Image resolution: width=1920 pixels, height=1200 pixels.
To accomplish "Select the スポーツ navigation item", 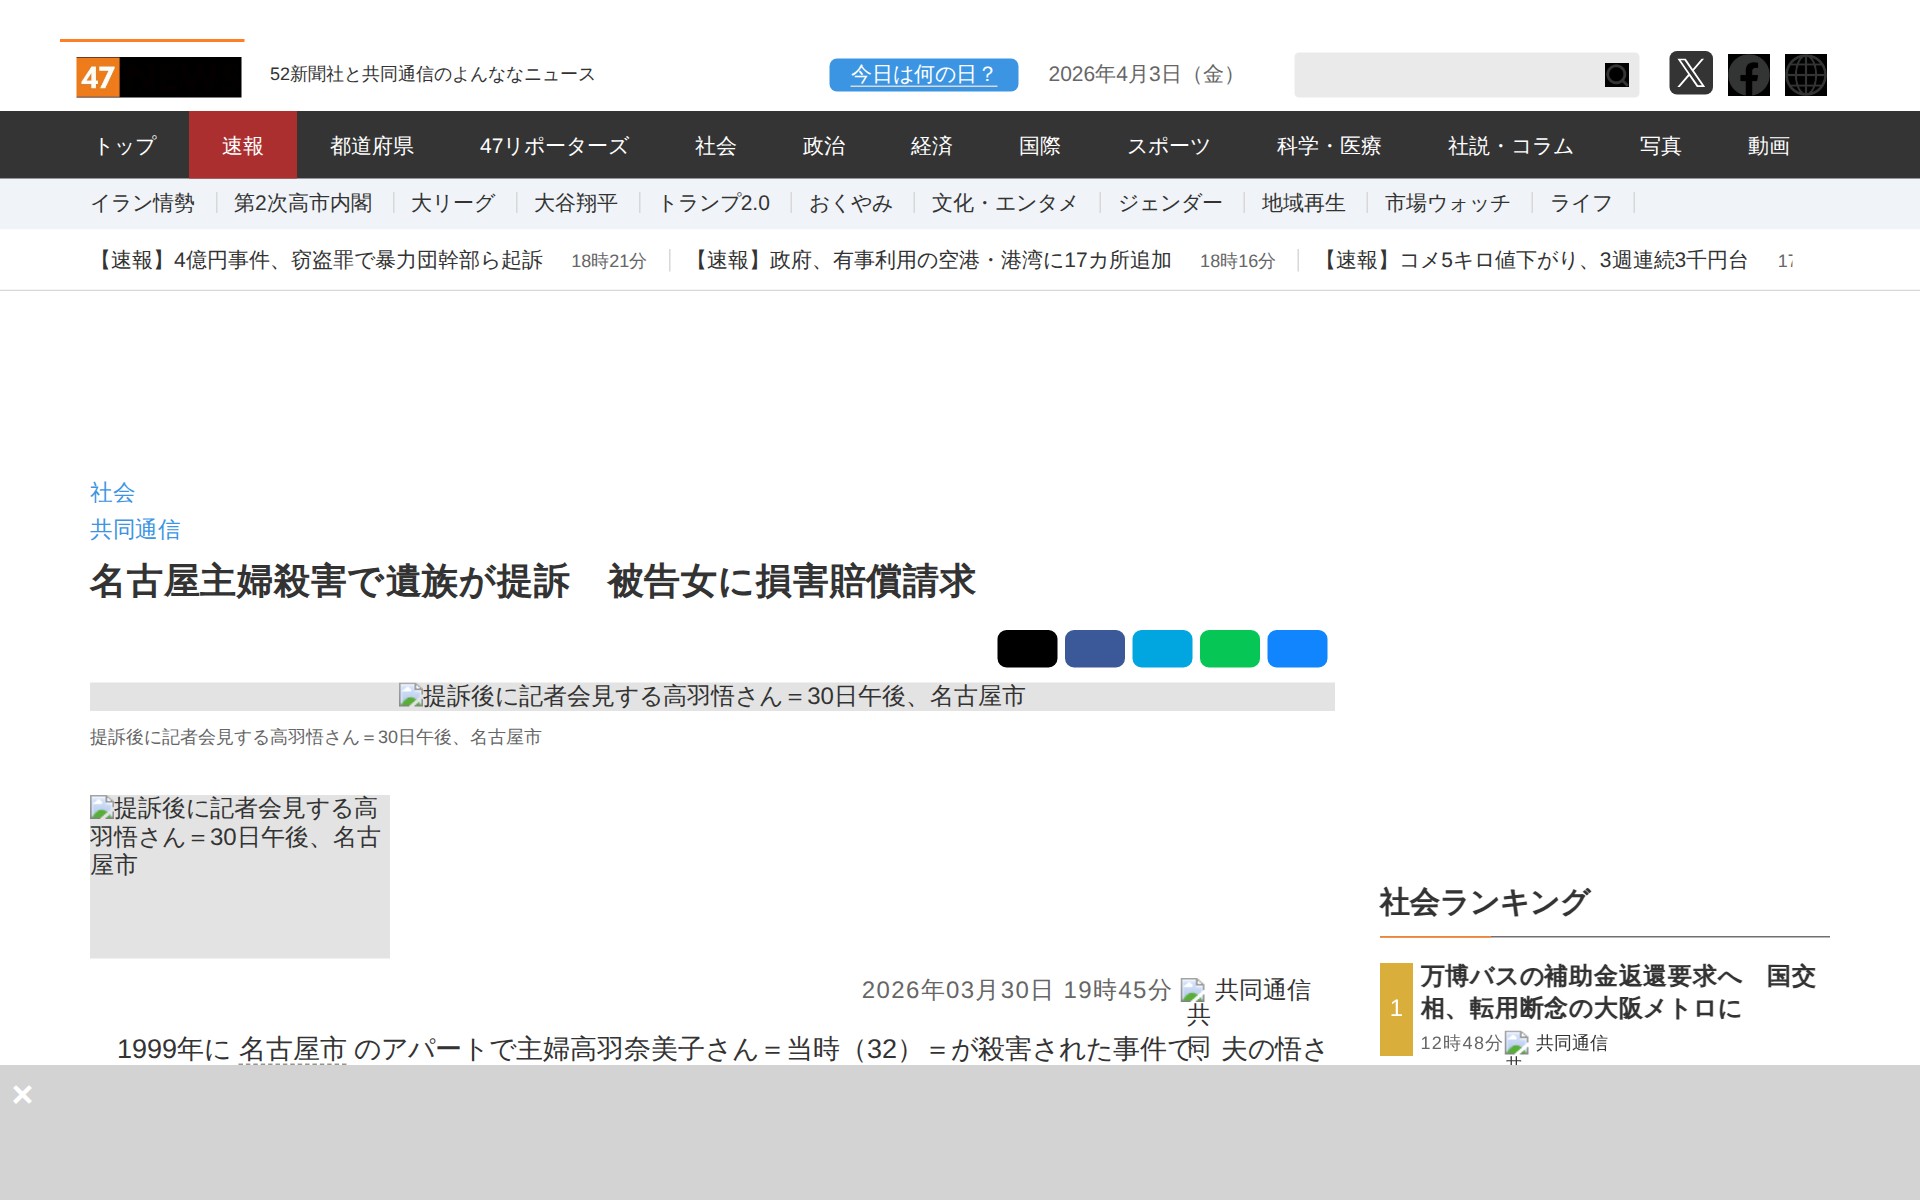I will (x=1168, y=146).
